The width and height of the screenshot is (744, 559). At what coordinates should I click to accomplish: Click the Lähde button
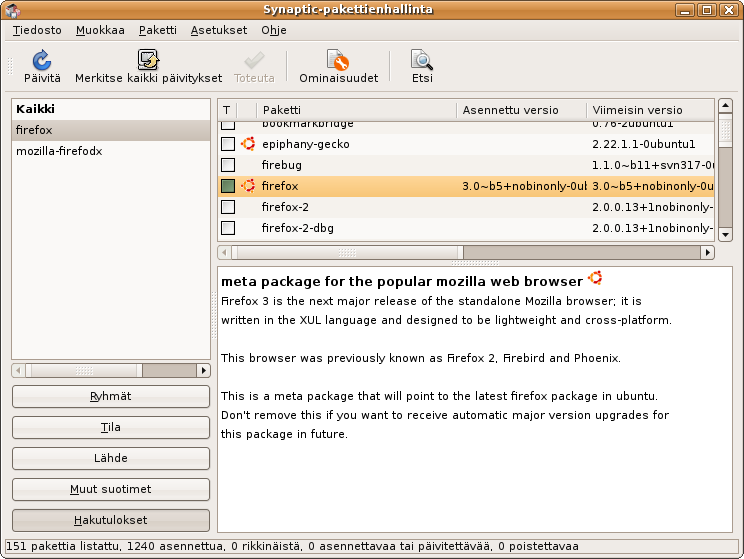111,458
